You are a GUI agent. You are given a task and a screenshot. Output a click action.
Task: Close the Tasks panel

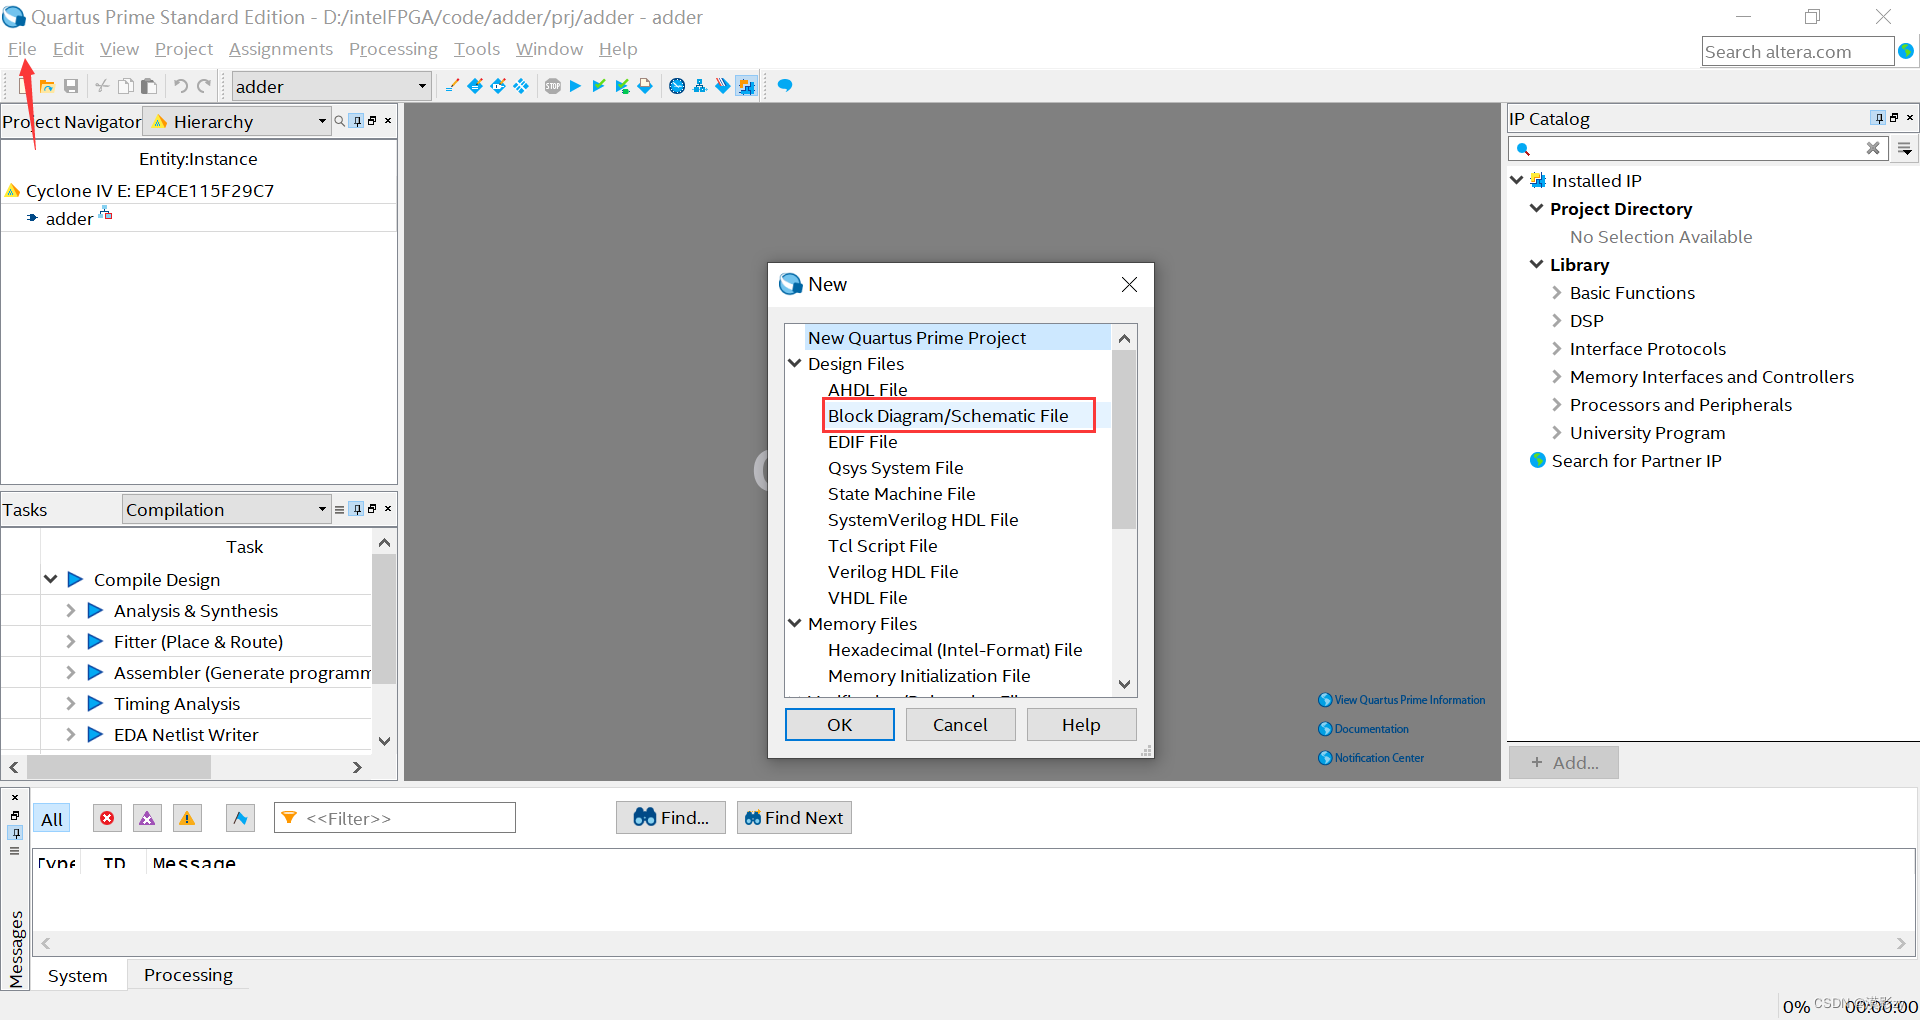tap(388, 509)
